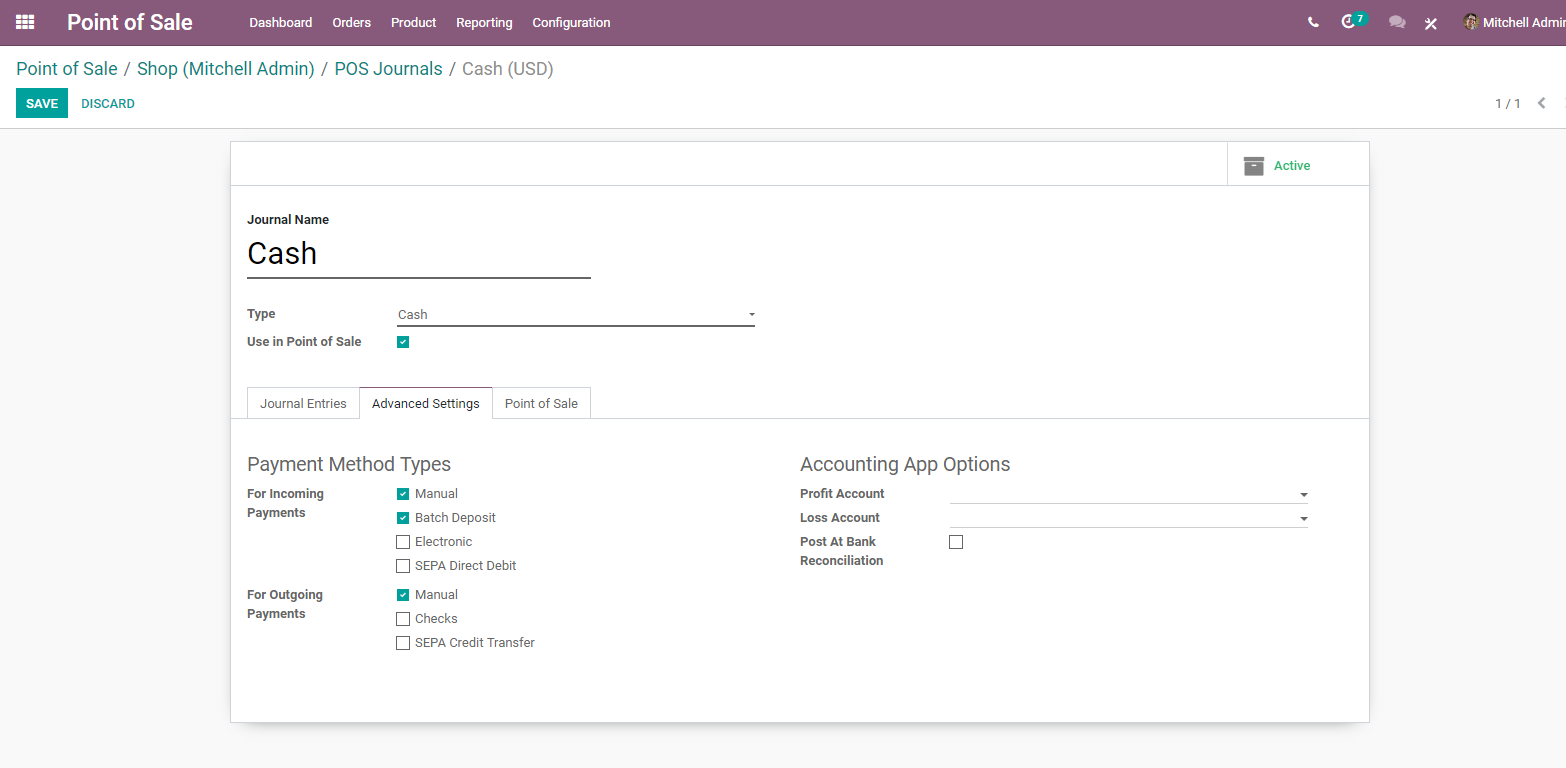This screenshot has width=1566, height=768.
Task: Open the Reporting menu
Action: [484, 22]
